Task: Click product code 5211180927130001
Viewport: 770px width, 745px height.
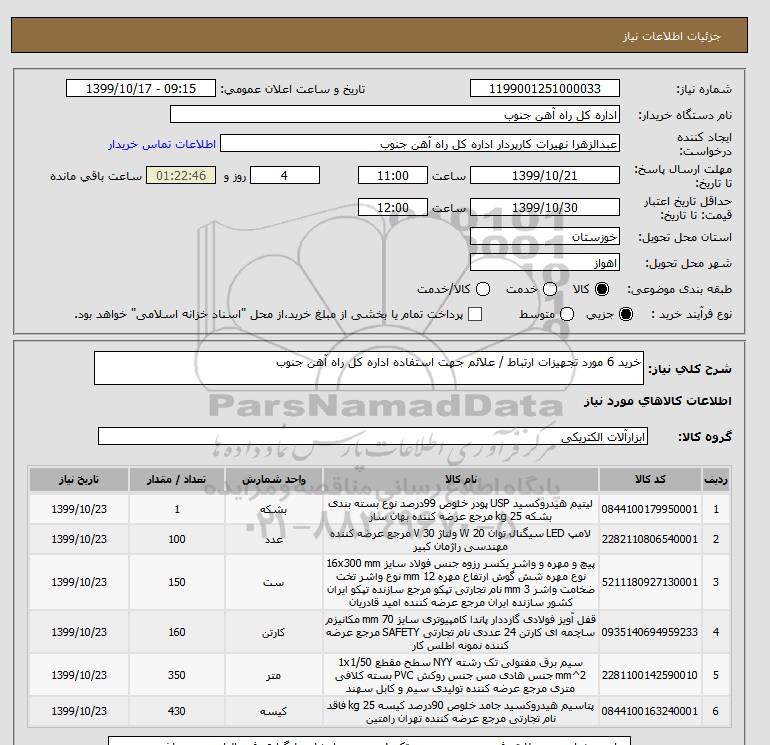Action: coord(650,582)
